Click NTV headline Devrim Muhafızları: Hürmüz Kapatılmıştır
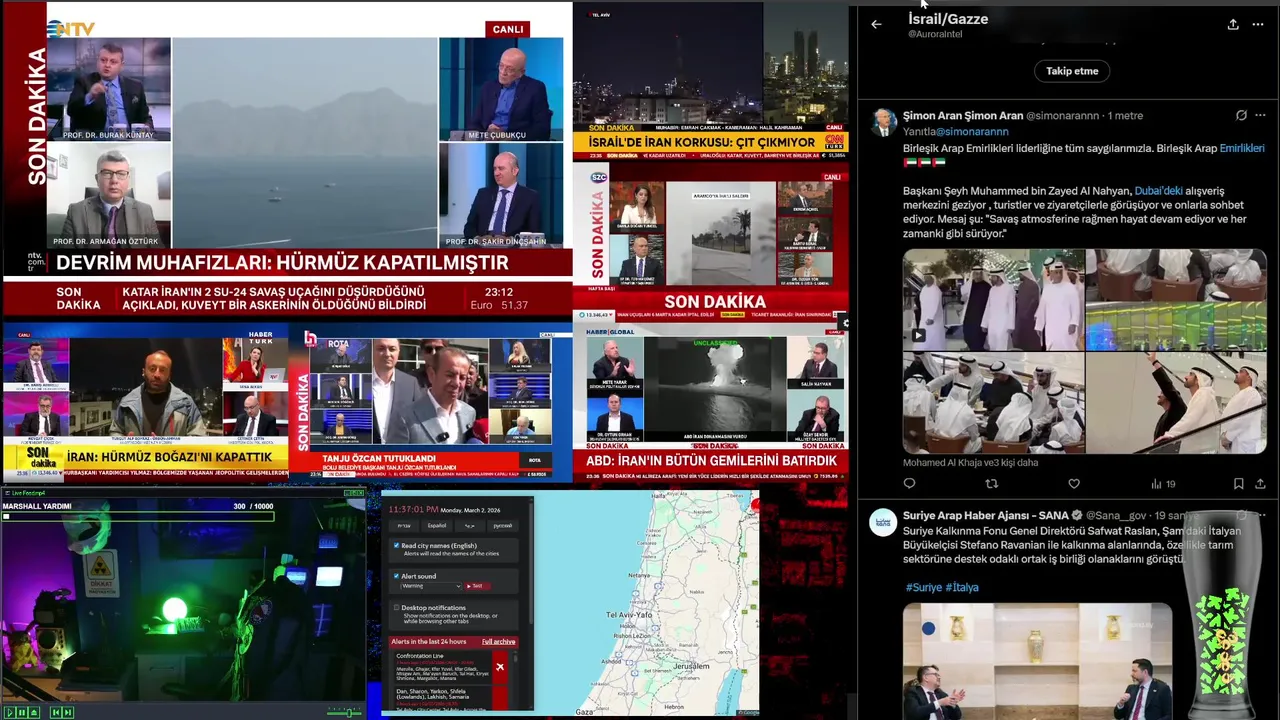Screen dimensions: 1280x720 (x=282, y=263)
